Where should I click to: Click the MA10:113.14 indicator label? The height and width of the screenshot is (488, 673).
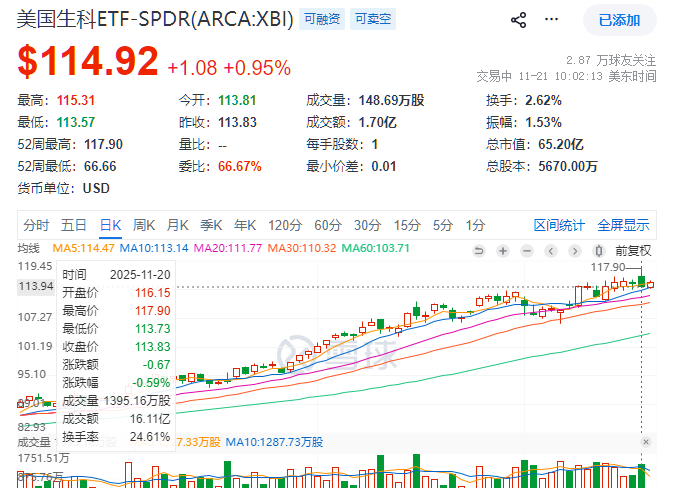[154, 248]
